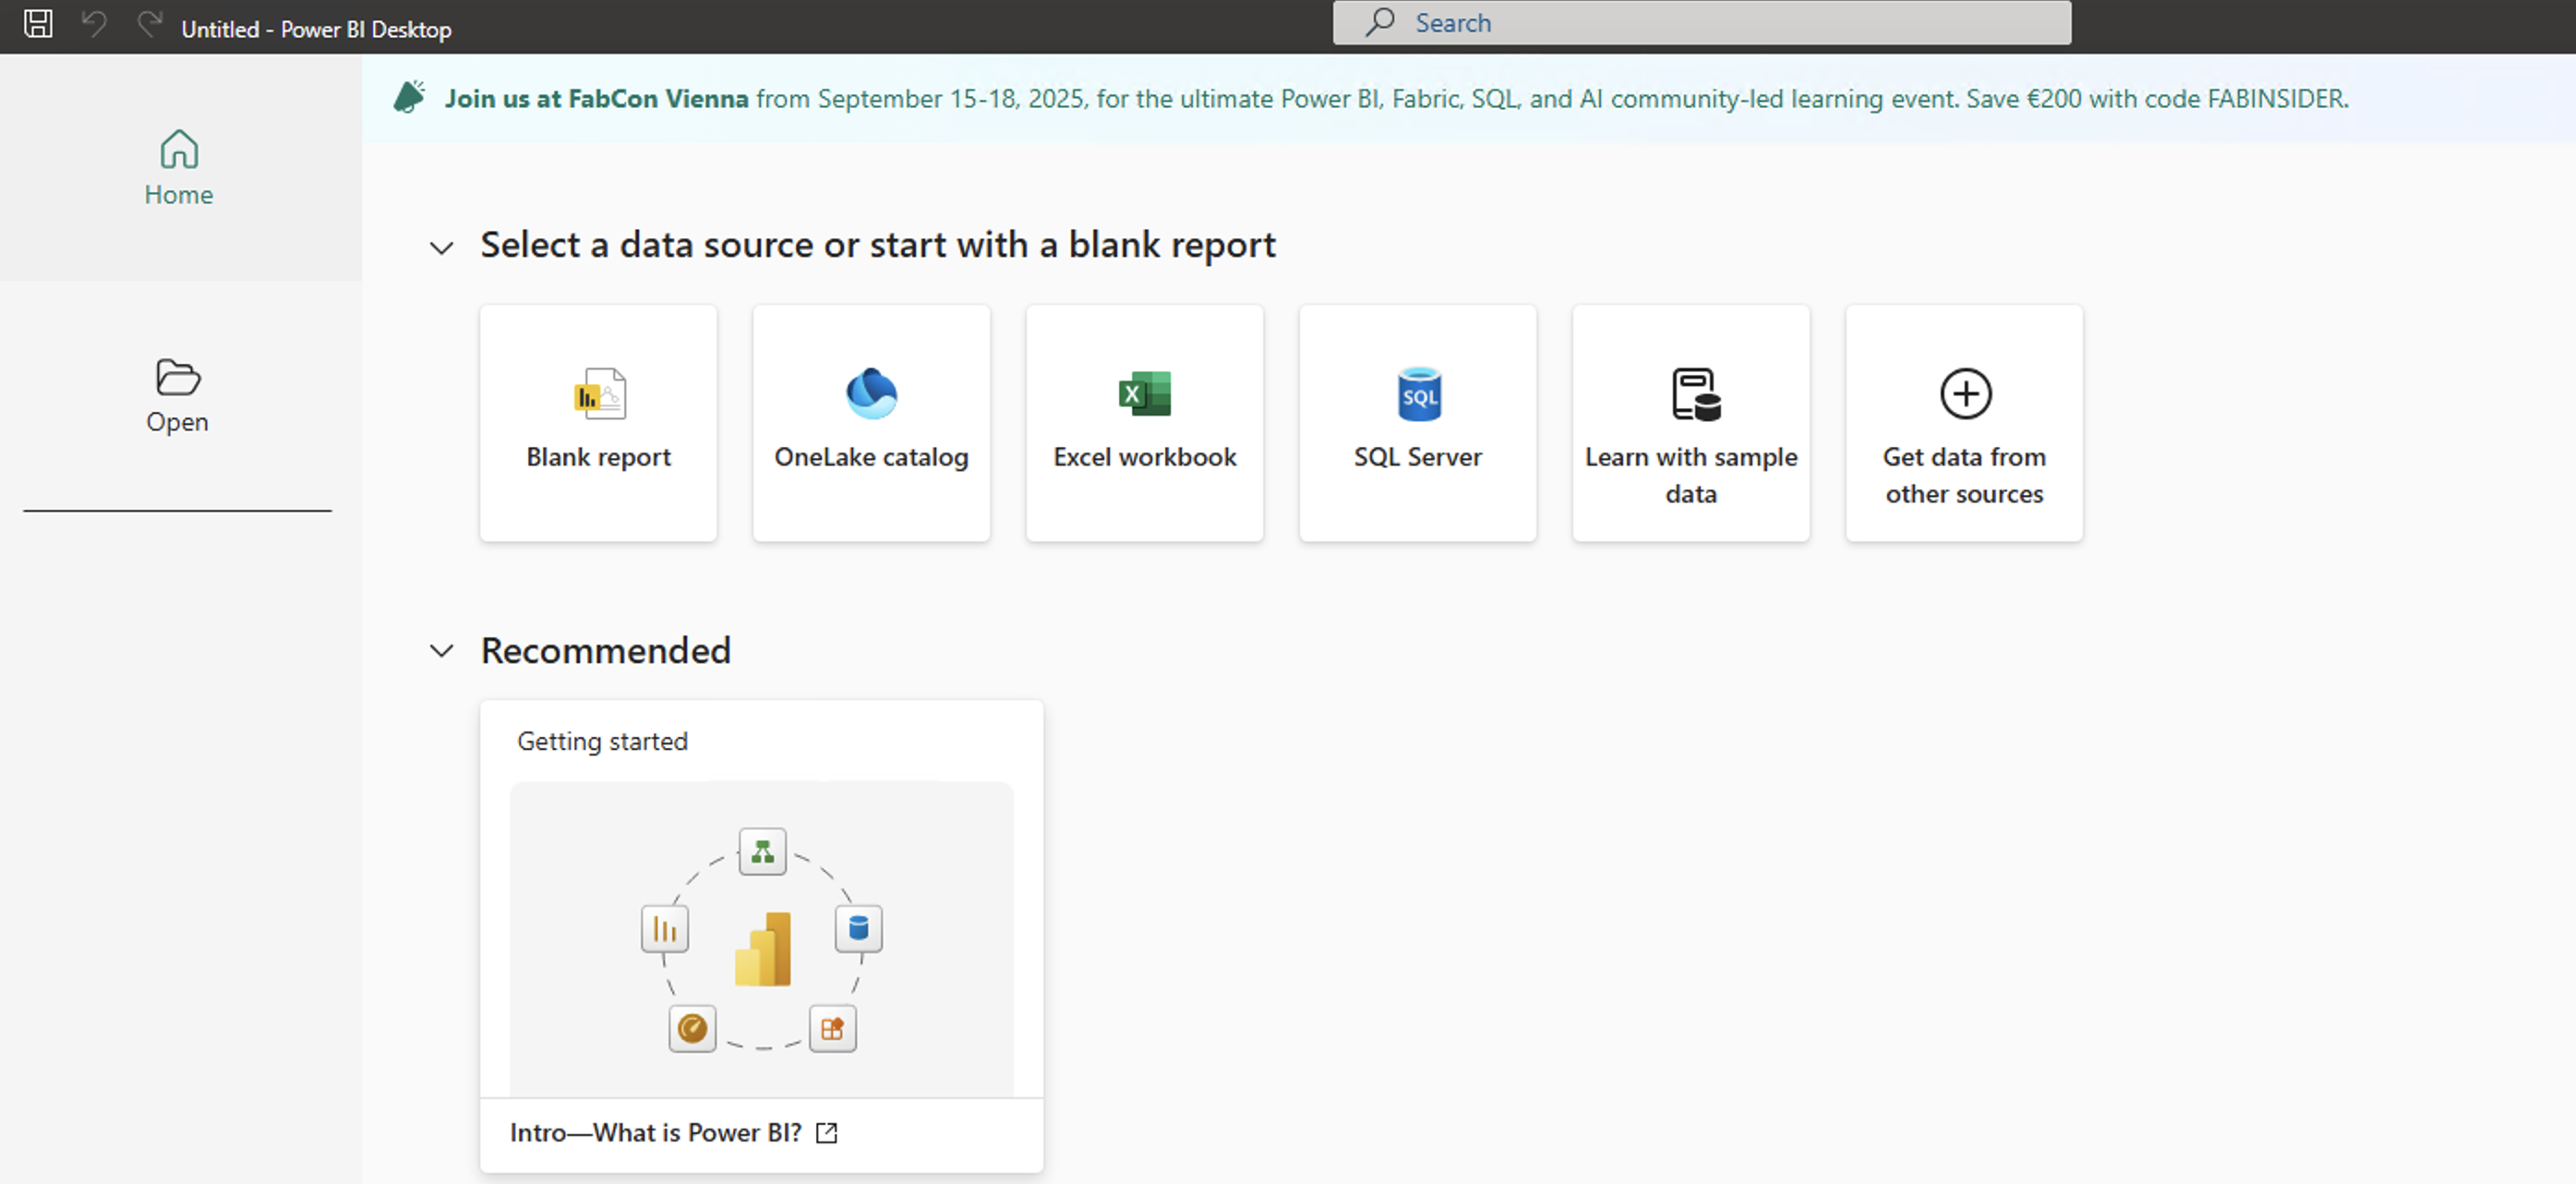
Task: Open Intro—What is Power BI? link
Action: tap(655, 1132)
